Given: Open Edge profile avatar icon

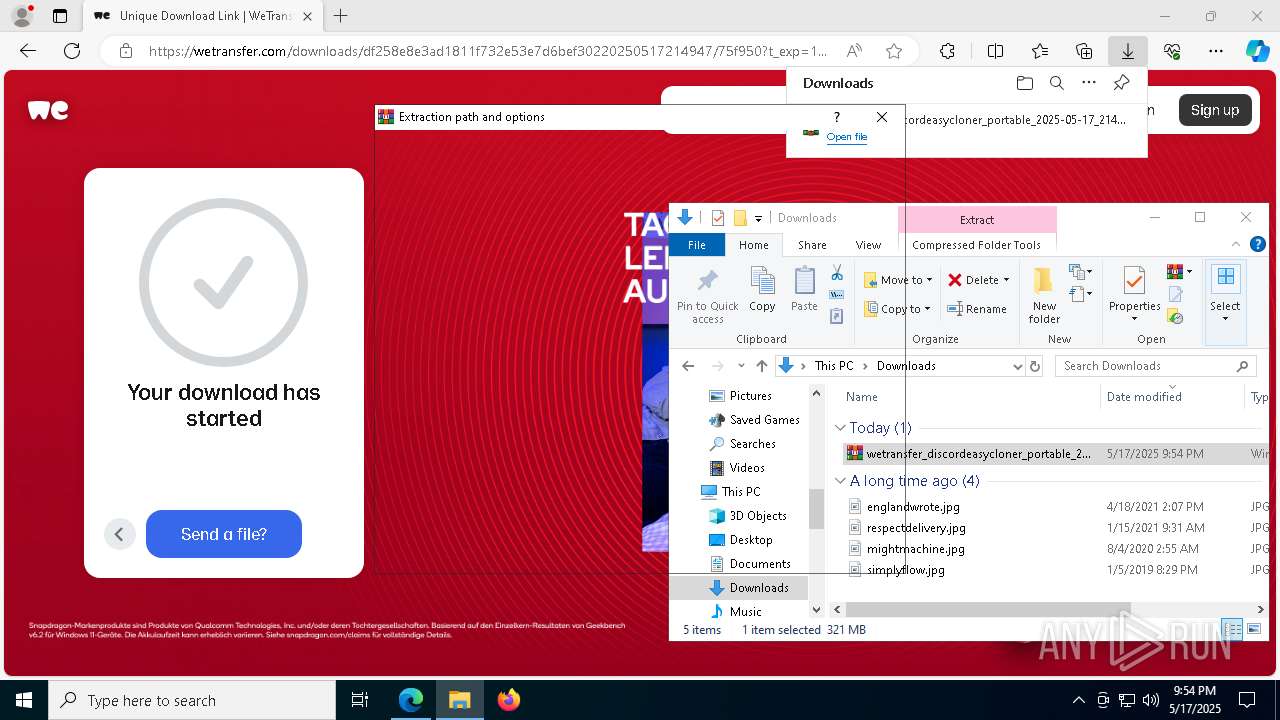Looking at the screenshot, I should [x=22, y=16].
